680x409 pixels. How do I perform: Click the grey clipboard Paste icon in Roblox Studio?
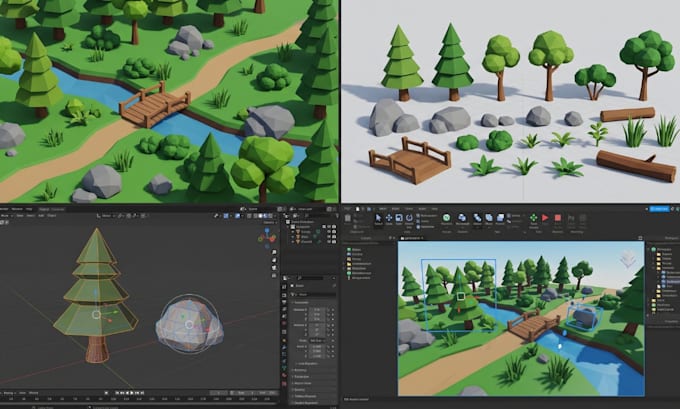coord(347,218)
